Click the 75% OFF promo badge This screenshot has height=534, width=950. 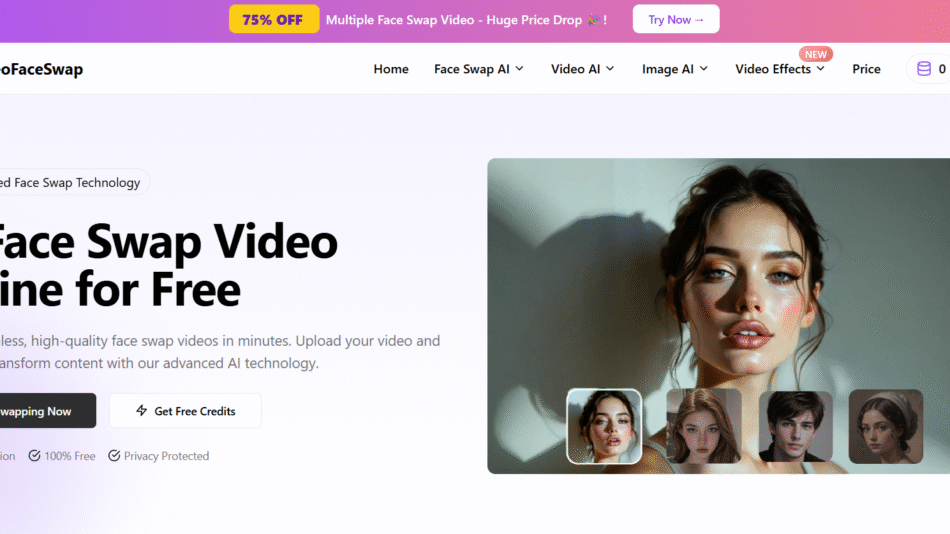tap(274, 19)
